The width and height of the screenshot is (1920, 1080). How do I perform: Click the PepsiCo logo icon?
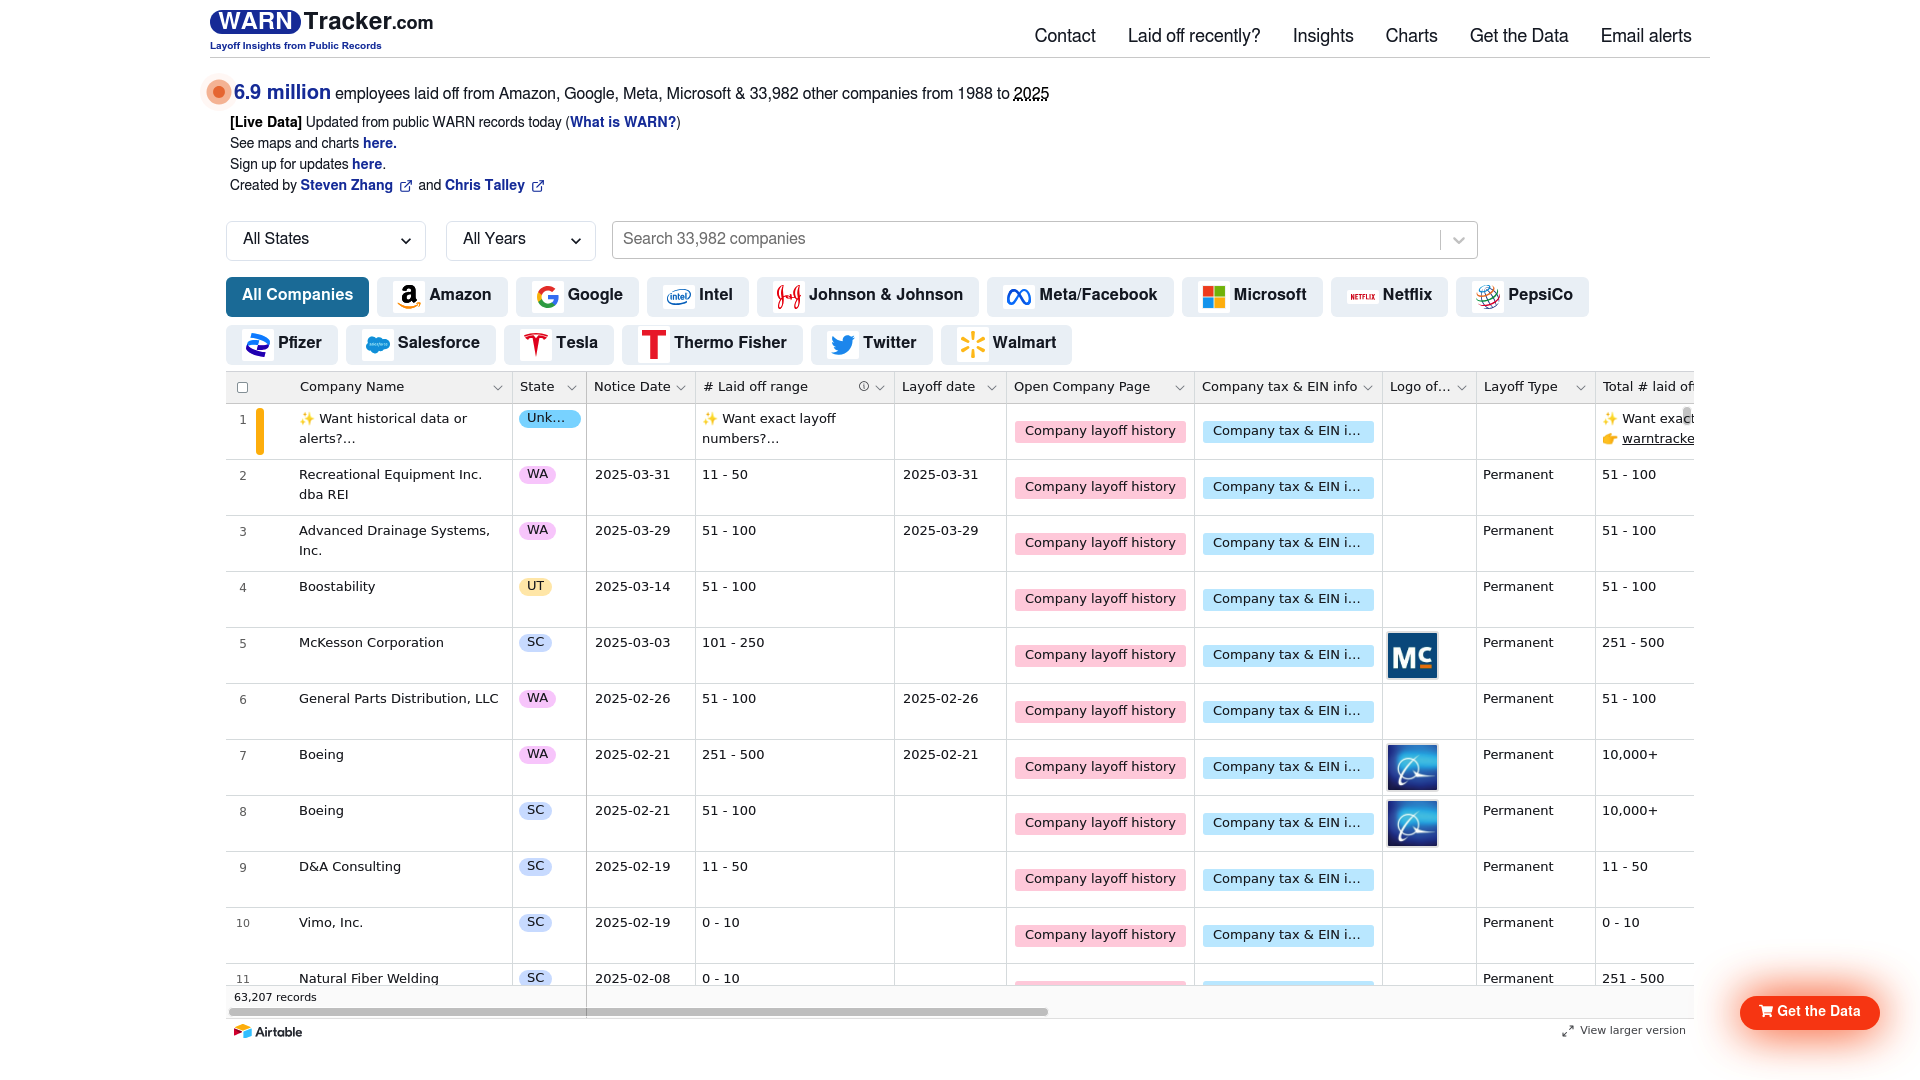coord(1487,296)
